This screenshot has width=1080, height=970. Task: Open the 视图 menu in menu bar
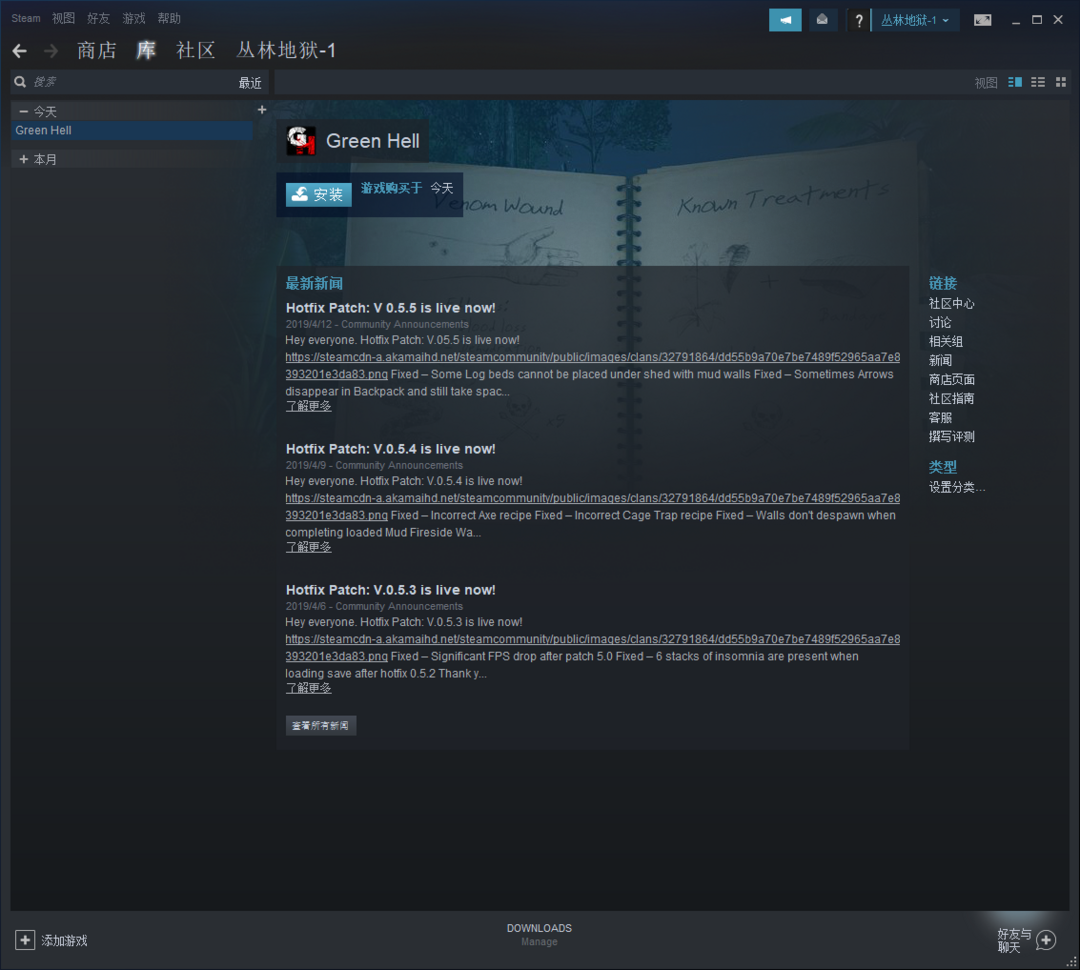[63, 18]
